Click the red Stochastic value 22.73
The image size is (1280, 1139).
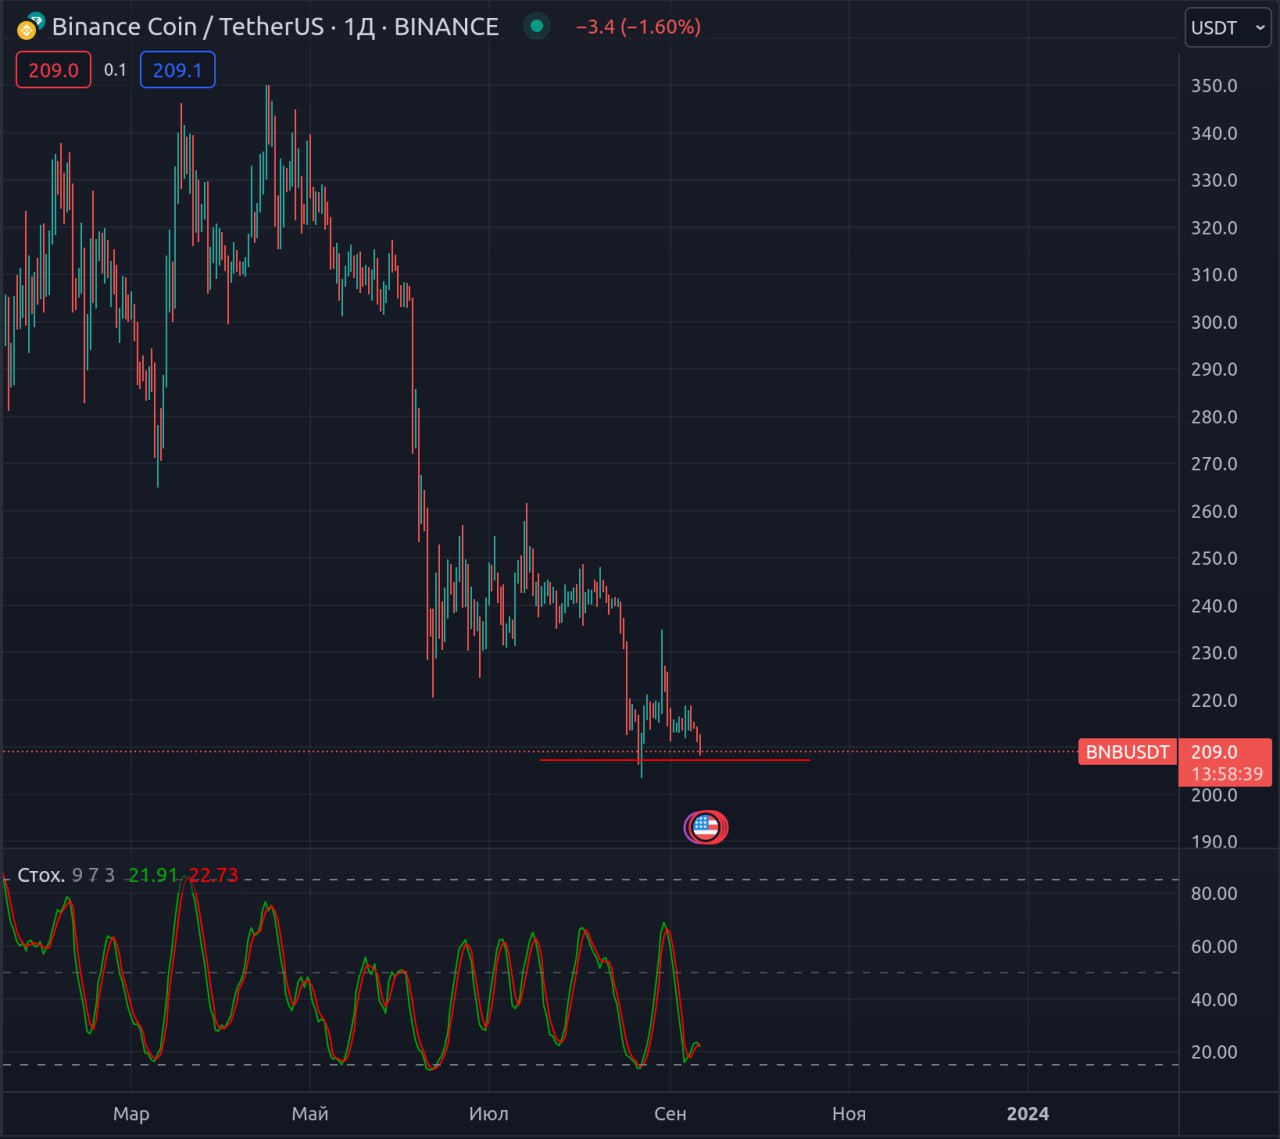[x=213, y=875]
